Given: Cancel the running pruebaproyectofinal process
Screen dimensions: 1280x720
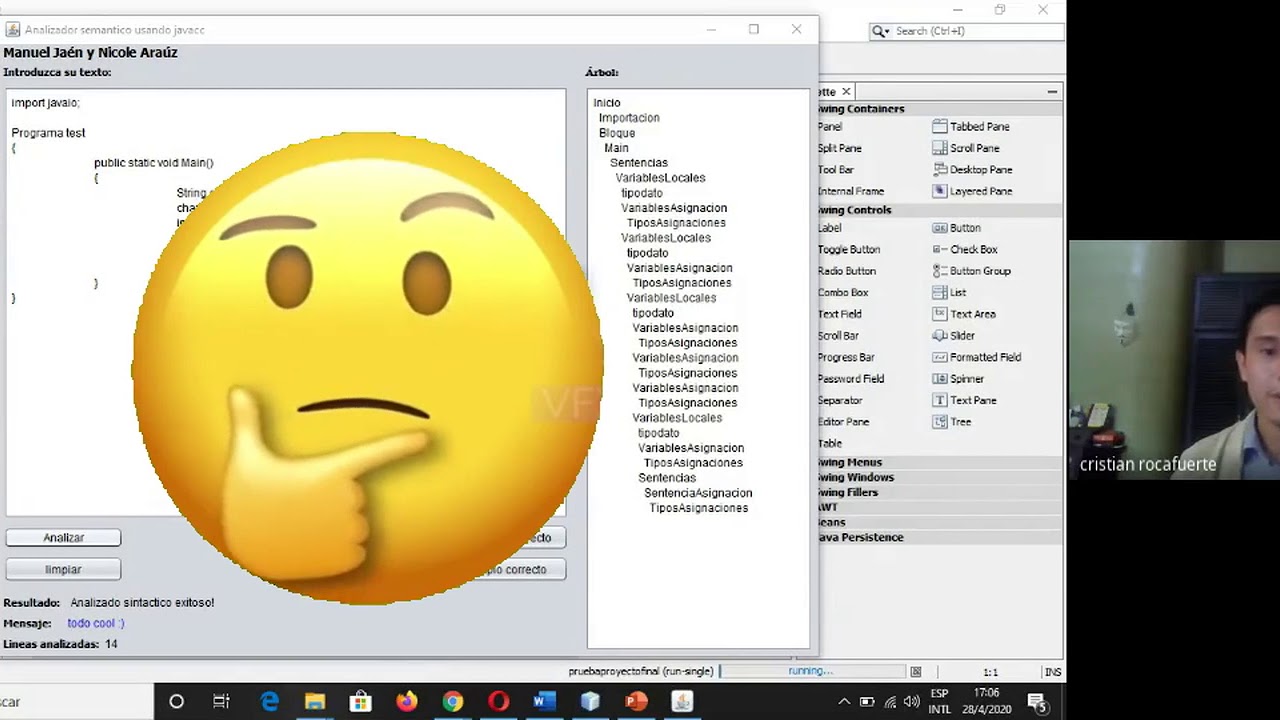Looking at the screenshot, I should 916,672.
